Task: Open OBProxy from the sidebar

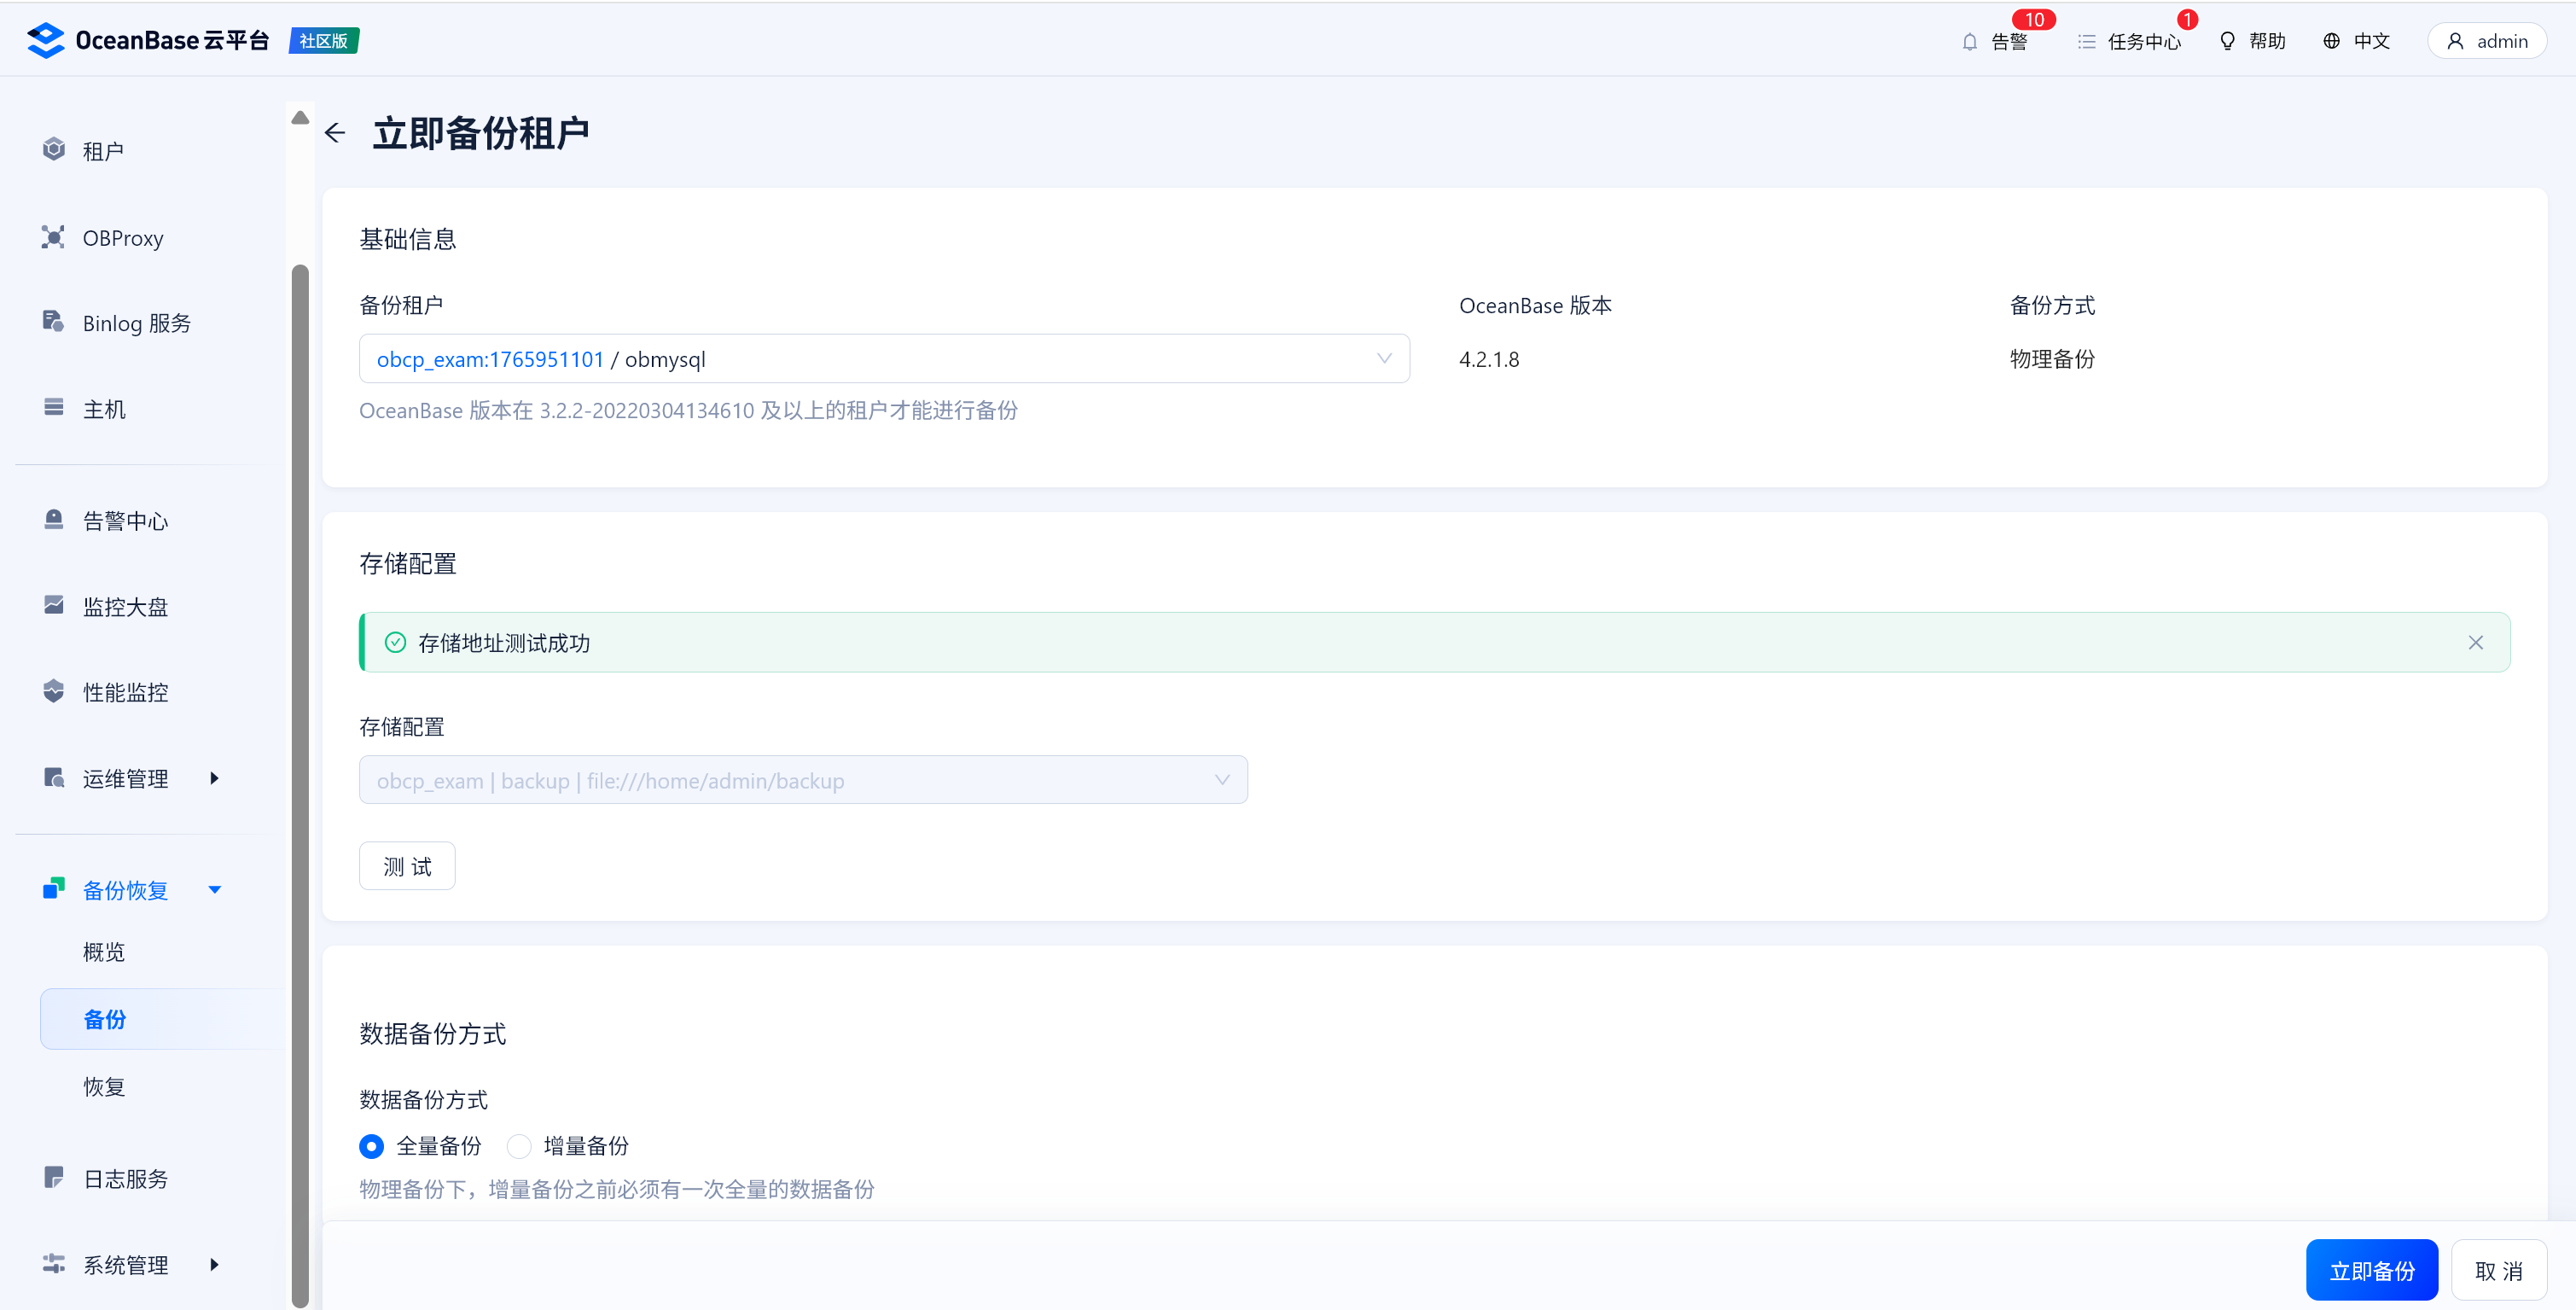Action: tap(122, 238)
